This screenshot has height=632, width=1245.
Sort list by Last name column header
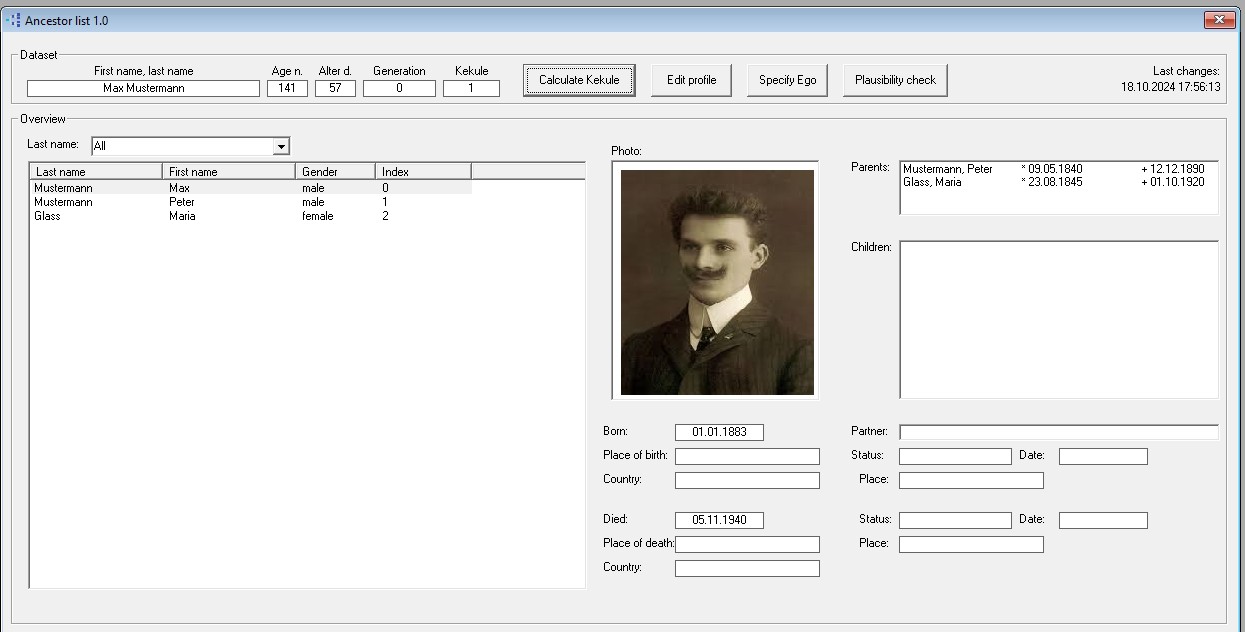click(x=95, y=172)
